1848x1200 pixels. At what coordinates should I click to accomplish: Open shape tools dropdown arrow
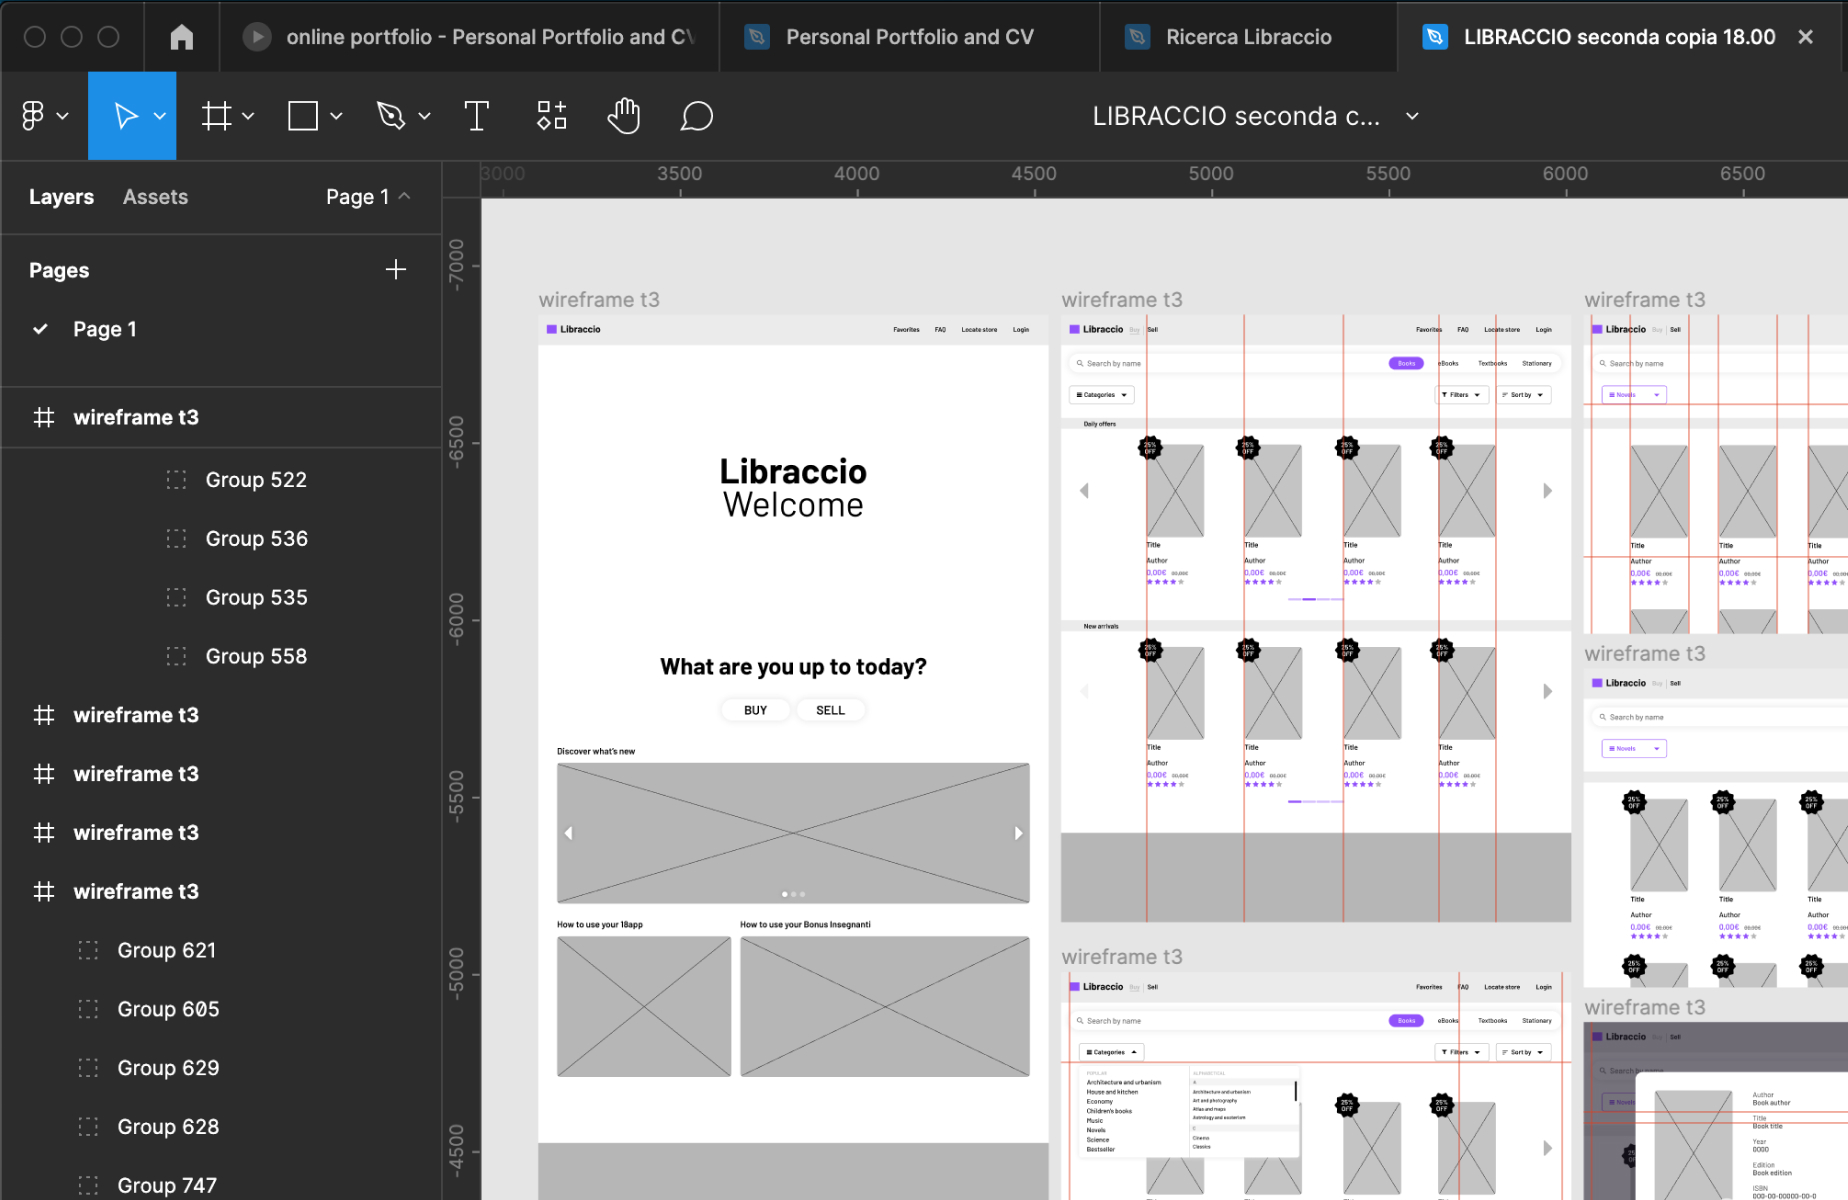337,116
